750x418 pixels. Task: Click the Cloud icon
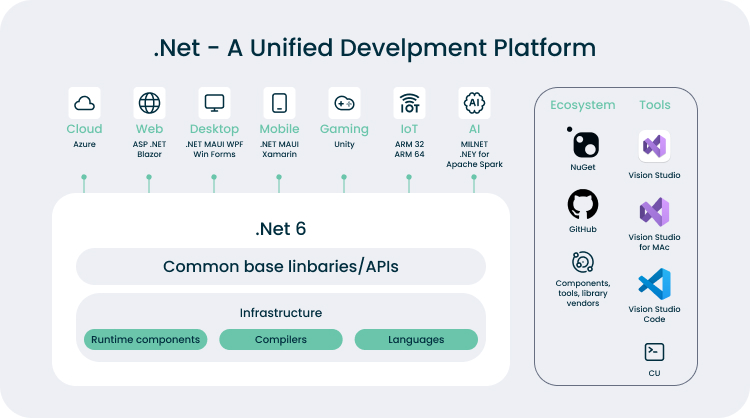click(x=84, y=103)
